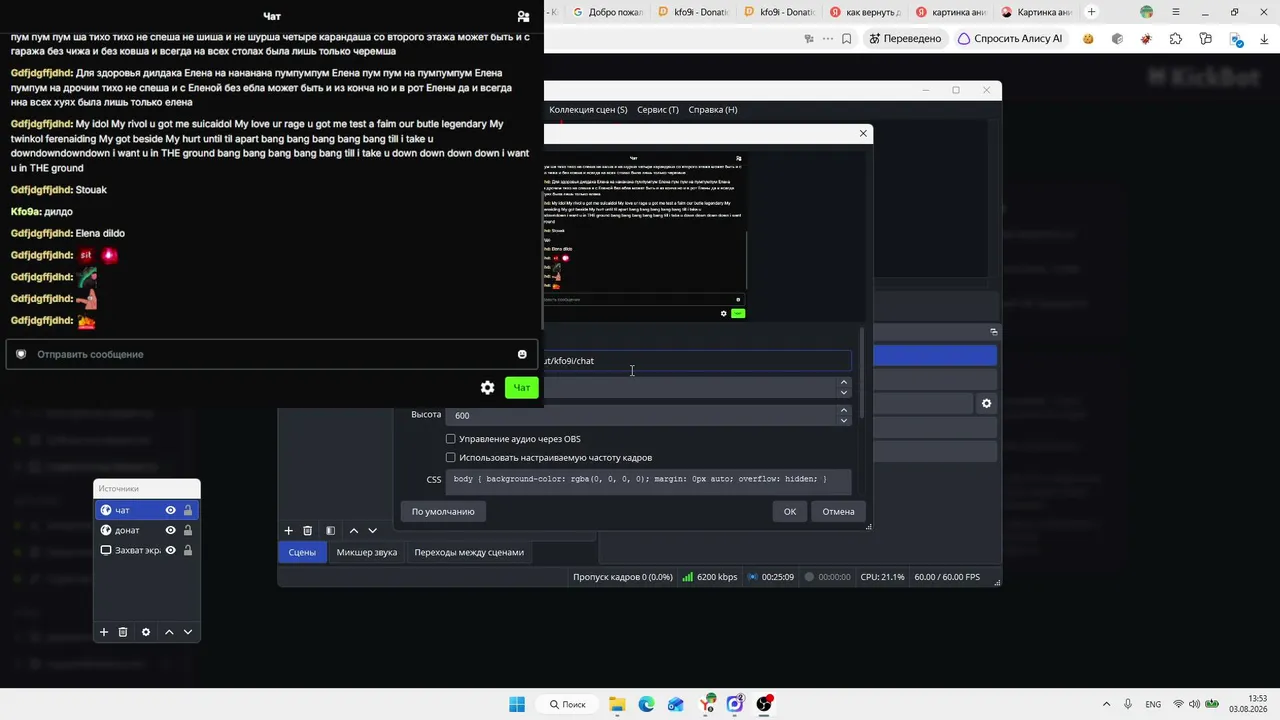Open Windows Start menu

[517, 704]
